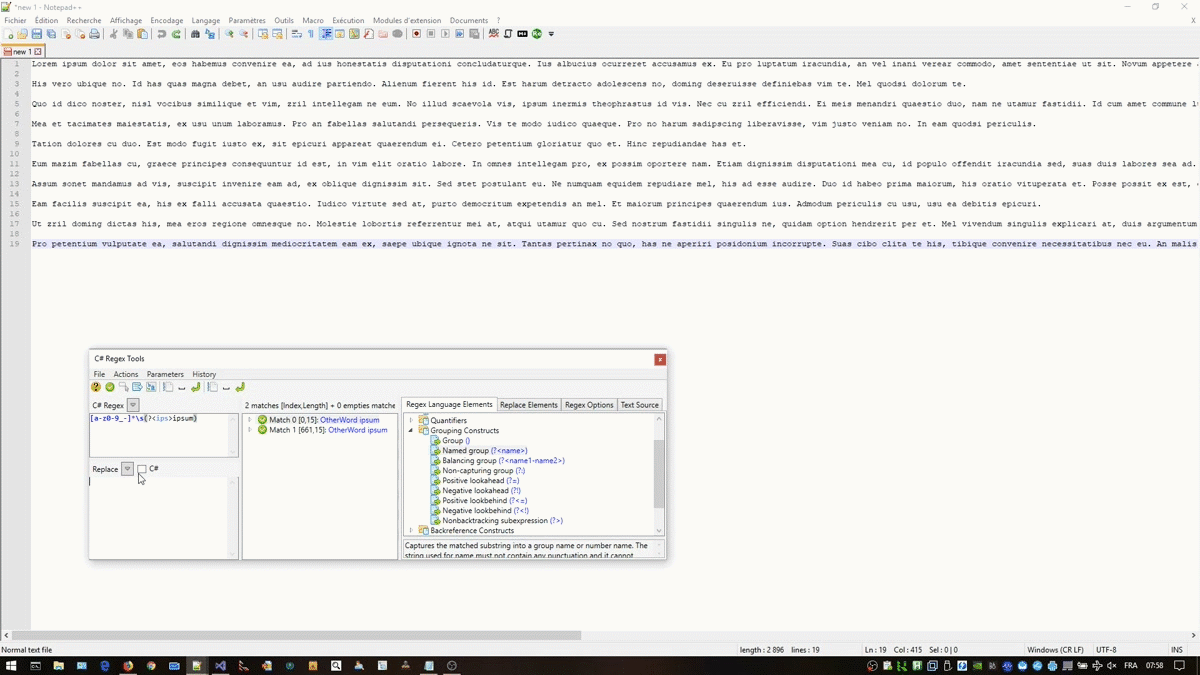
Task: Click the editor's horizontal scrollbar thumb
Action: tap(296, 635)
